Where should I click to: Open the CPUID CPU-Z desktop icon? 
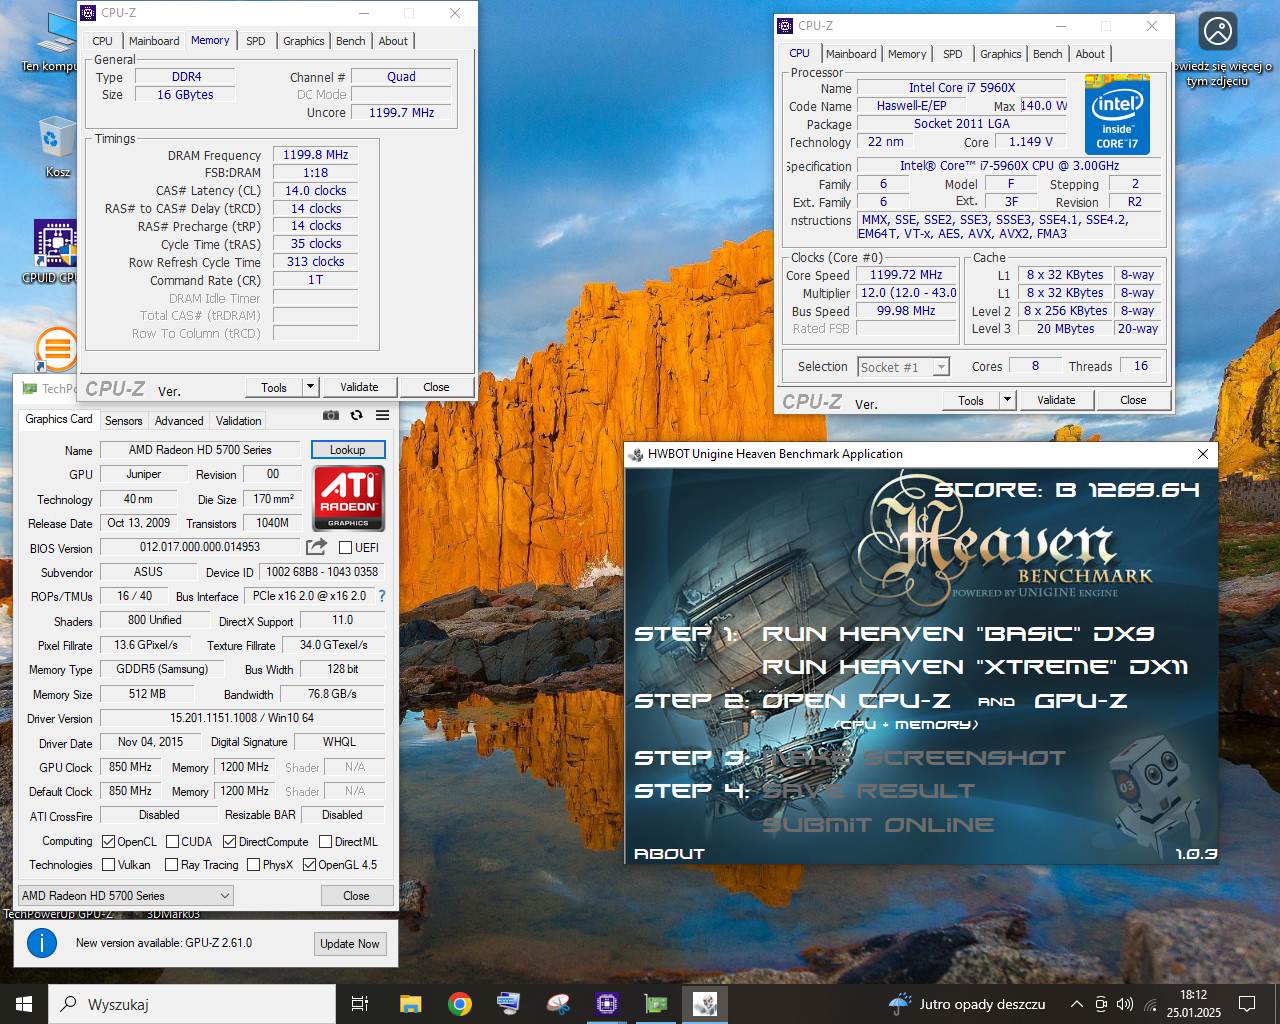point(56,252)
